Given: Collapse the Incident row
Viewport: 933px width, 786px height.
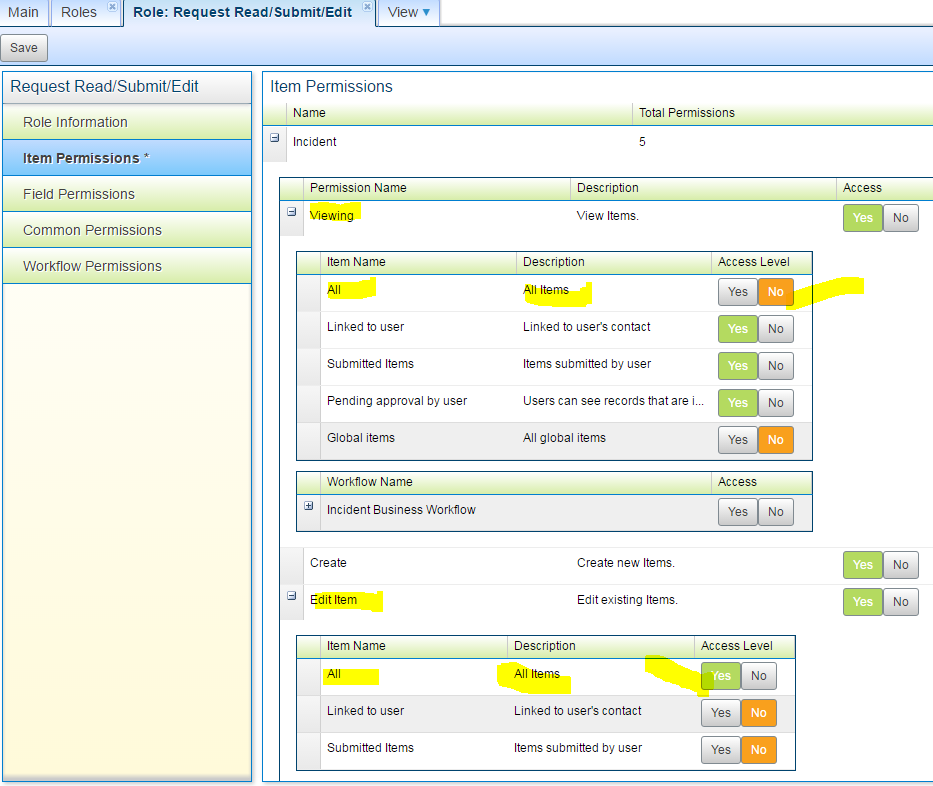Looking at the screenshot, I should click(x=274, y=137).
